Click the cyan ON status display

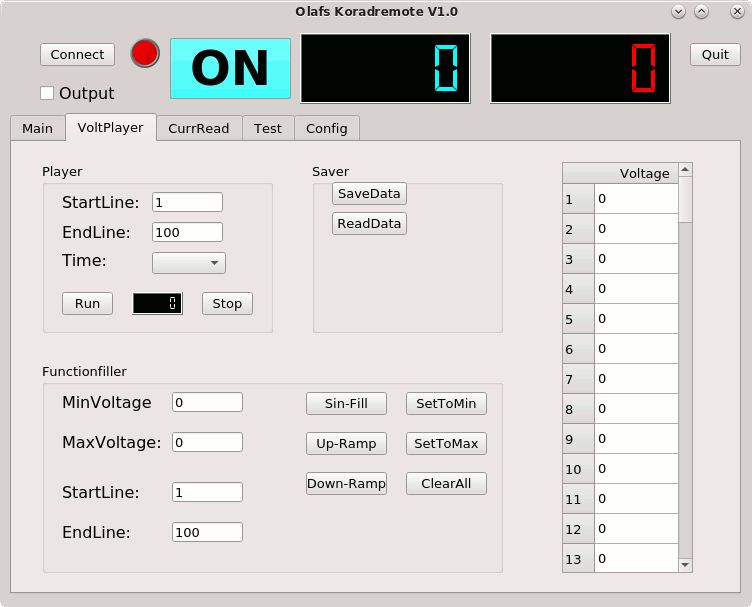pyautogui.click(x=231, y=69)
